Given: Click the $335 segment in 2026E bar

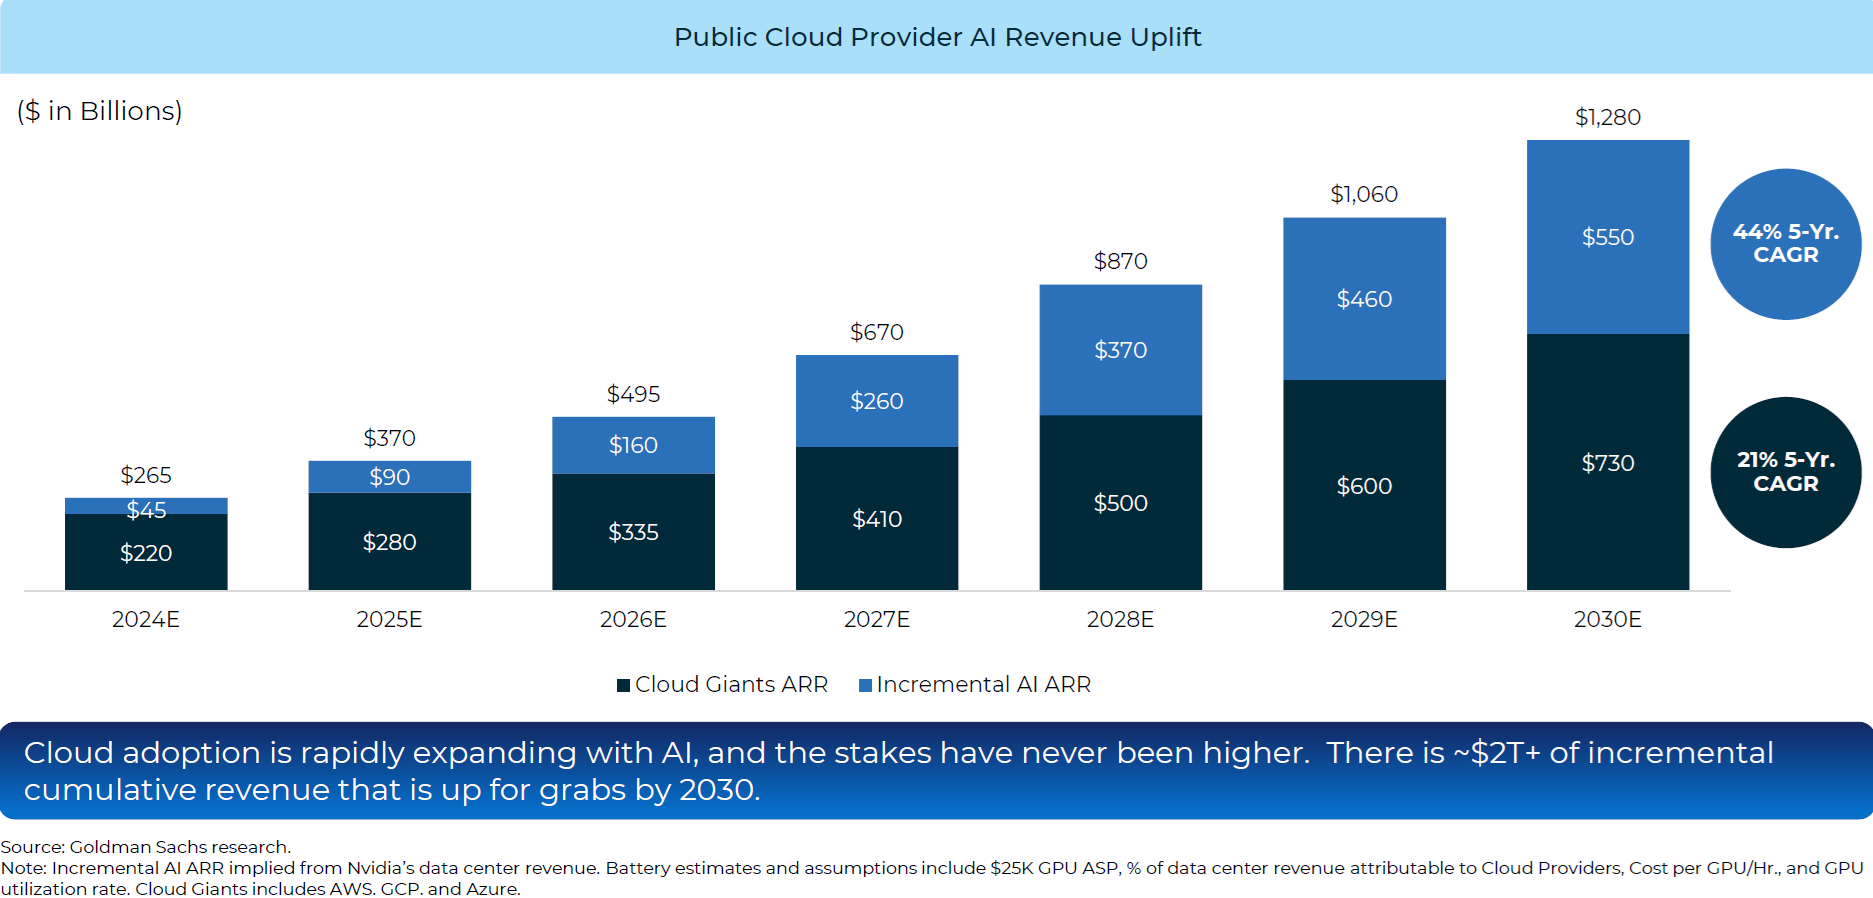Looking at the screenshot, I should [633, 532].
